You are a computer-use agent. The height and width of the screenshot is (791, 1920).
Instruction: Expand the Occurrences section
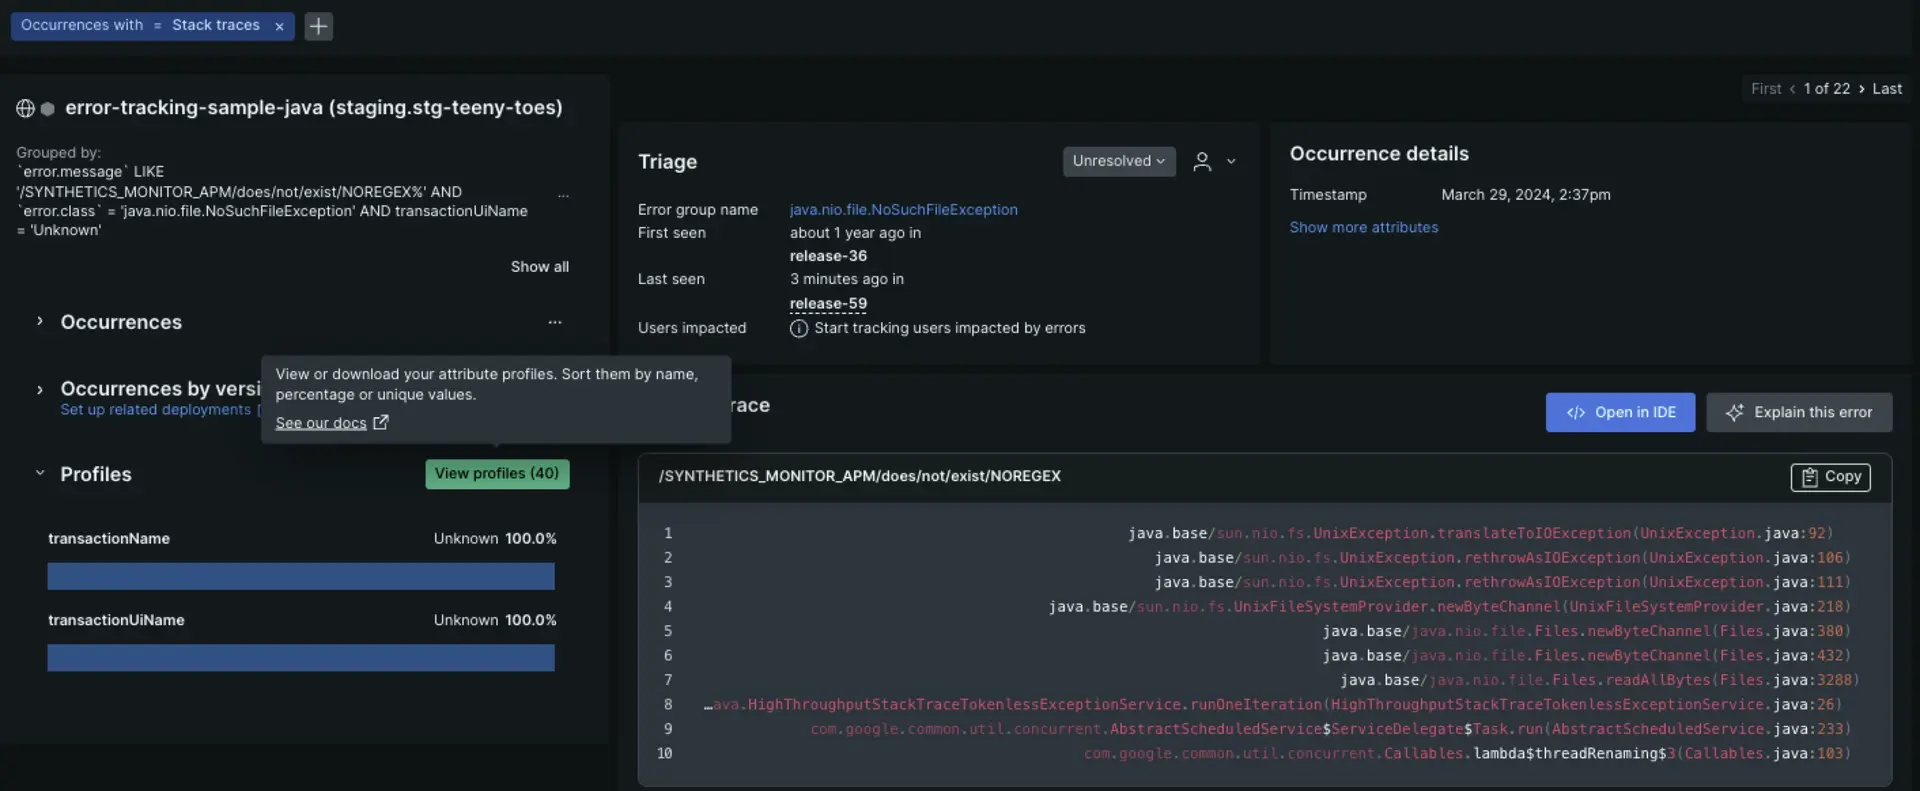point(40,322)
